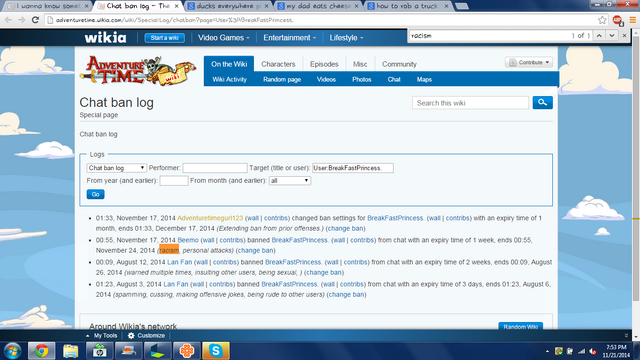Click the blue search magnifier button

[x=542, y=102]
